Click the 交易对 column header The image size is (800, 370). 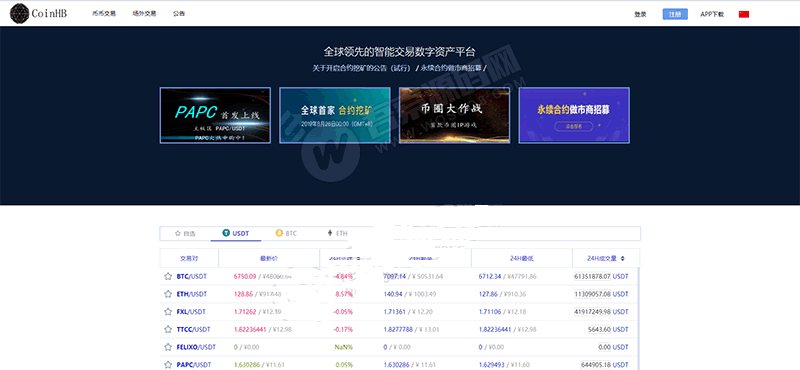(189, 258)
